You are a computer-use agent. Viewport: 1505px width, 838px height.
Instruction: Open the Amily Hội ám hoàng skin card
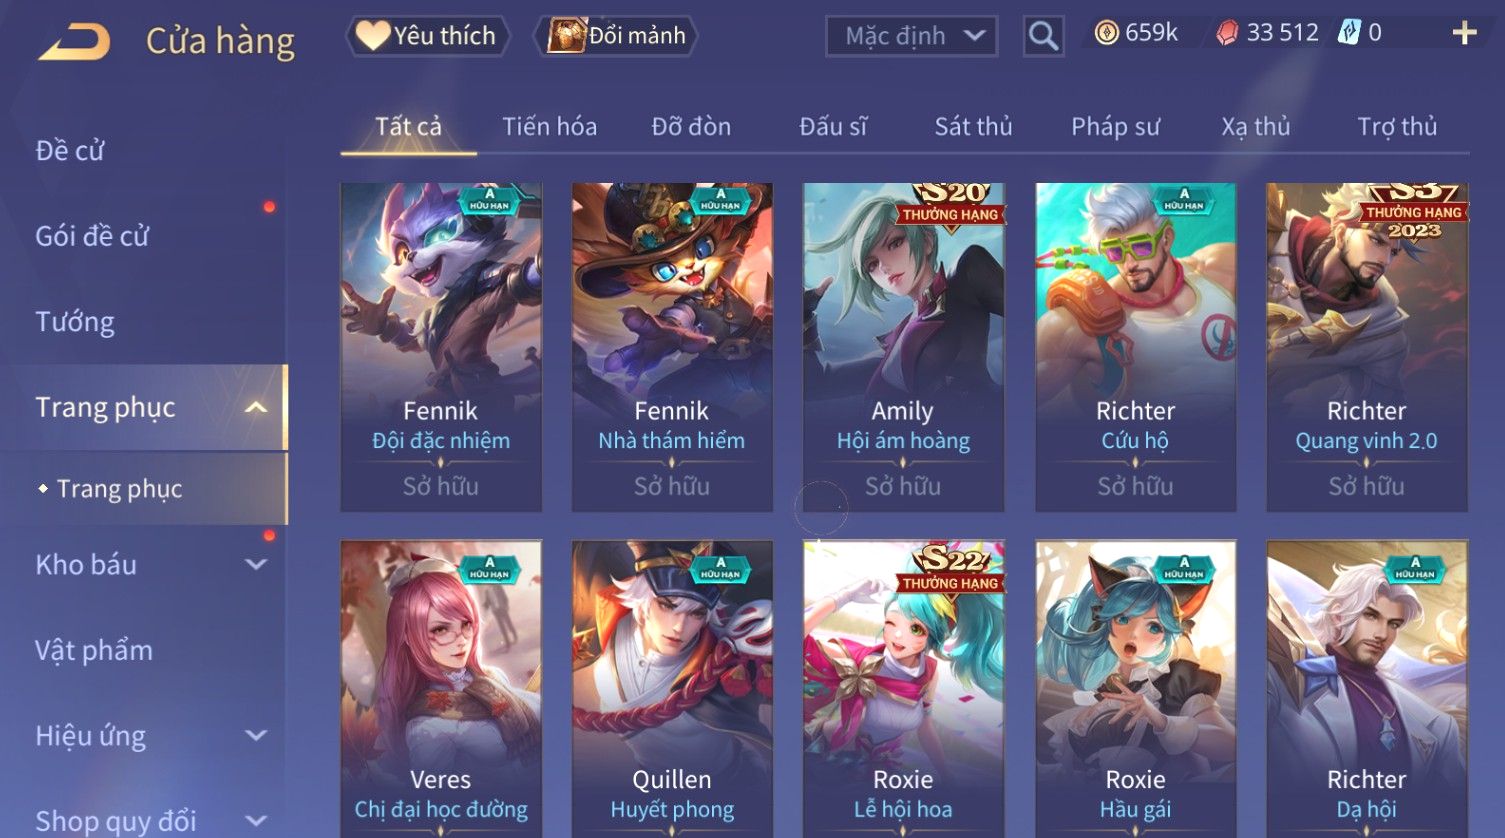click(x=903, y=347)
